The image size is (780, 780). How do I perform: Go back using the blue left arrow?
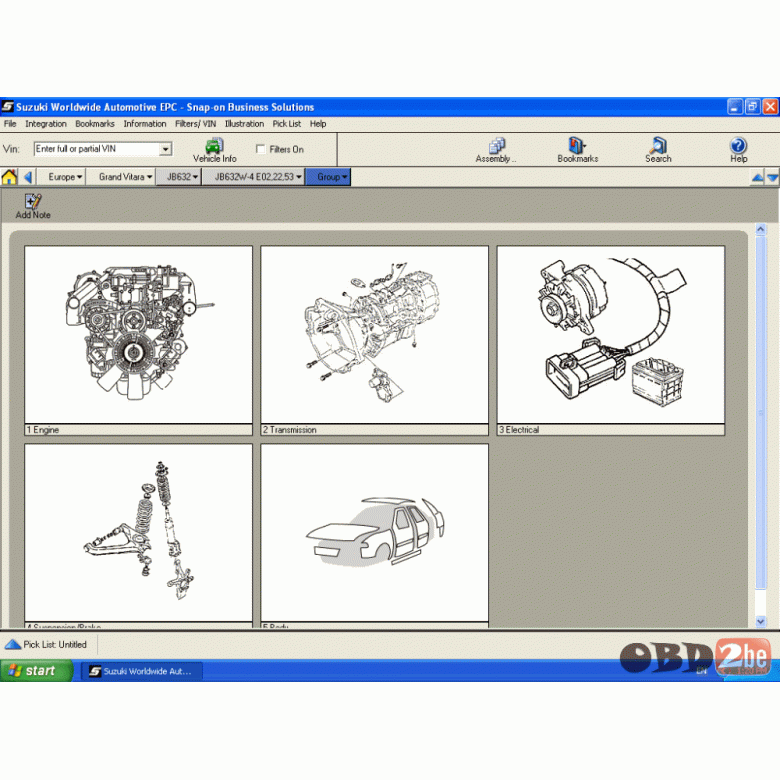coord(28,177)
